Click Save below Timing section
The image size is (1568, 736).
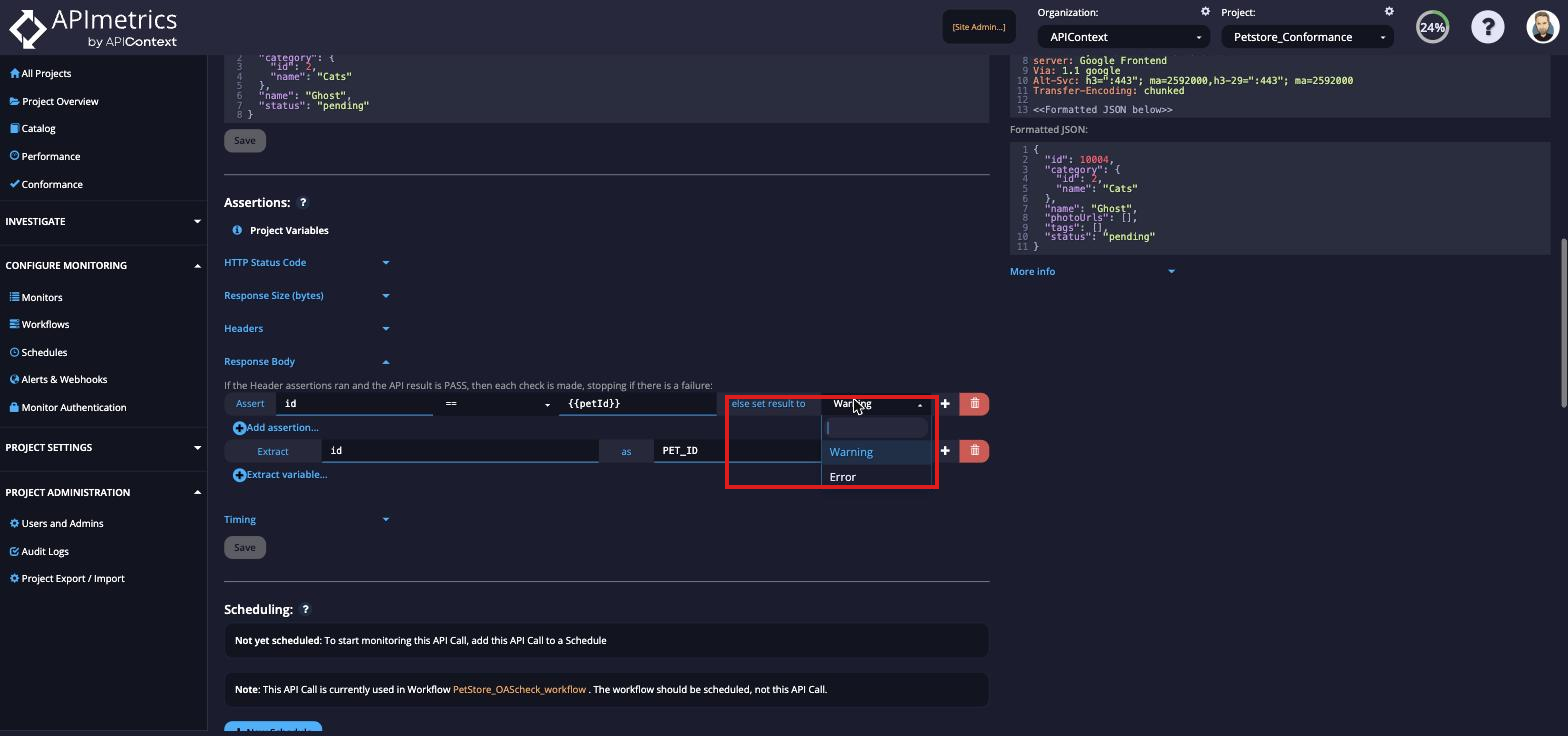245,547
